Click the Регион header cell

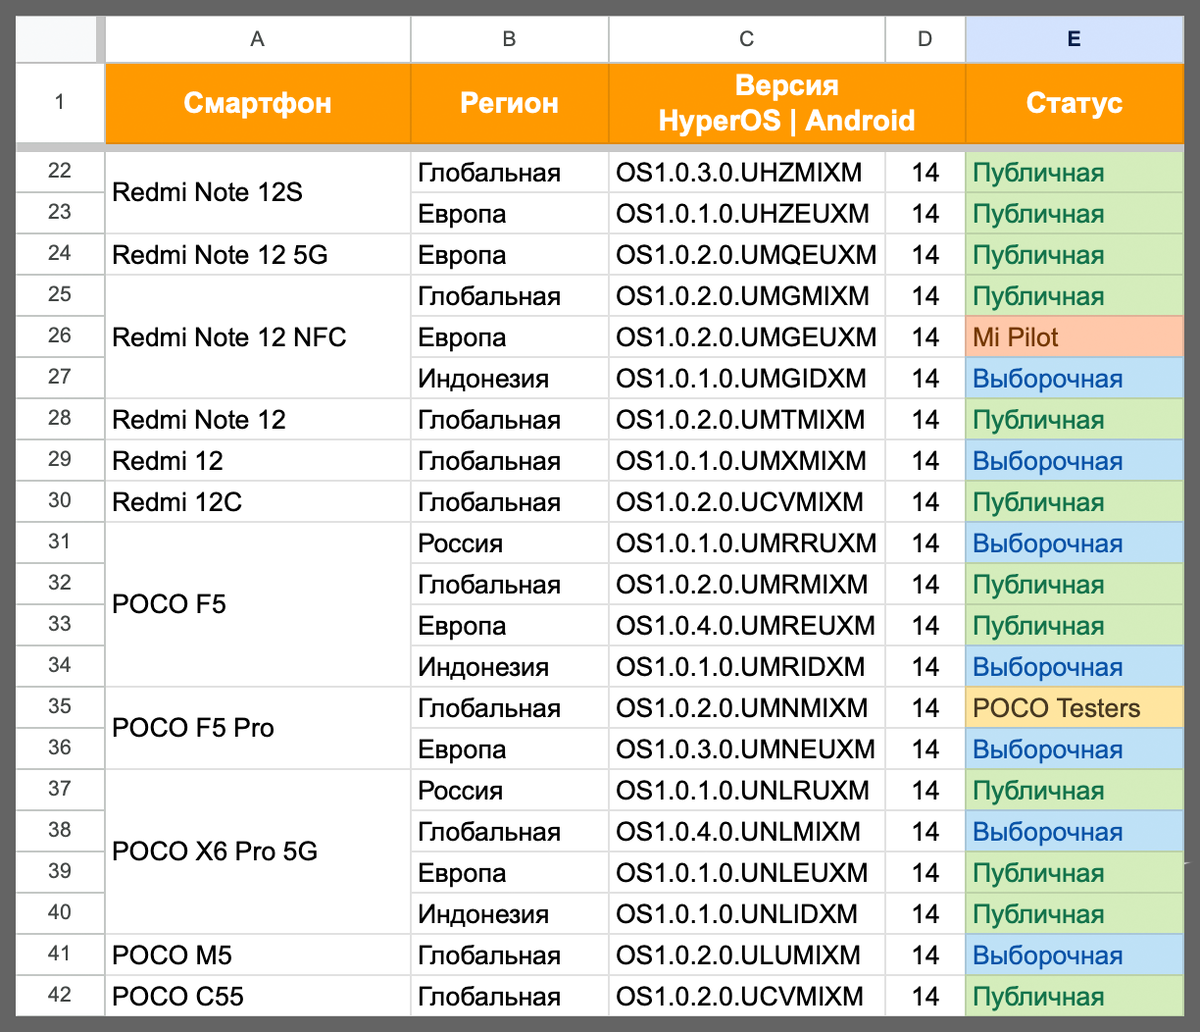509,103
